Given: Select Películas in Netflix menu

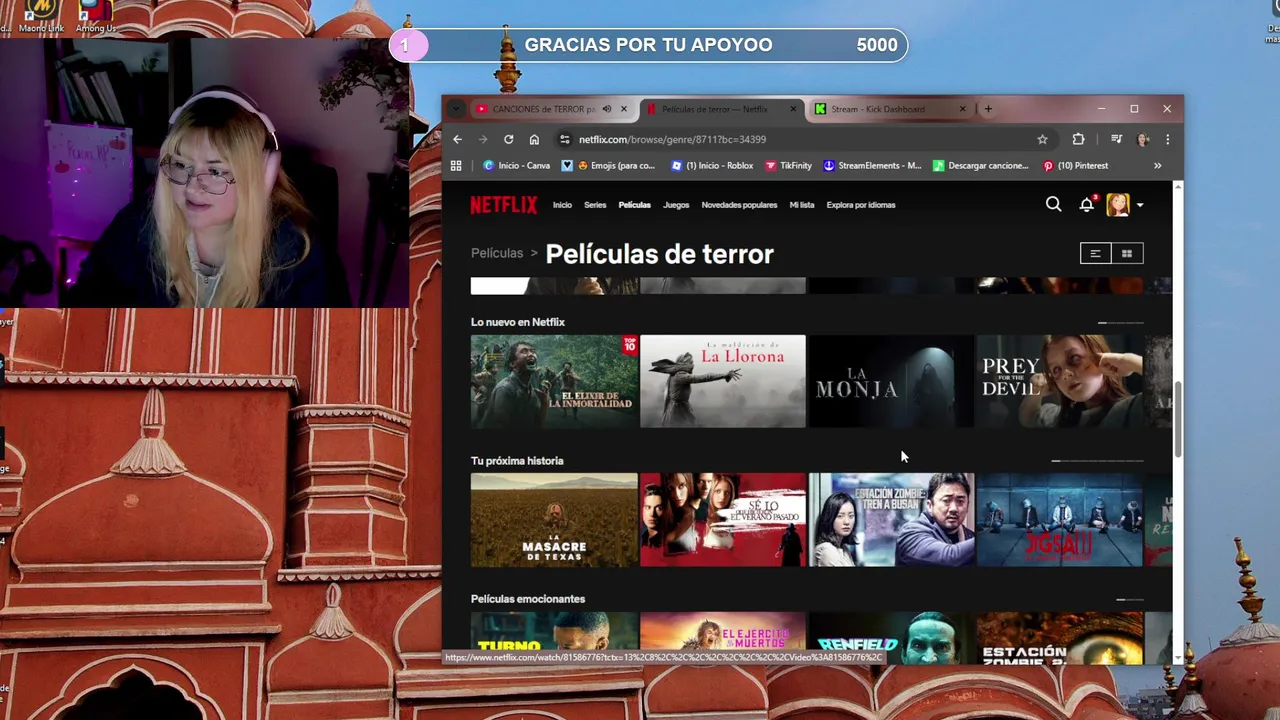Looking at the screenshot, I should pyautogui.click(x=634, y=205).
